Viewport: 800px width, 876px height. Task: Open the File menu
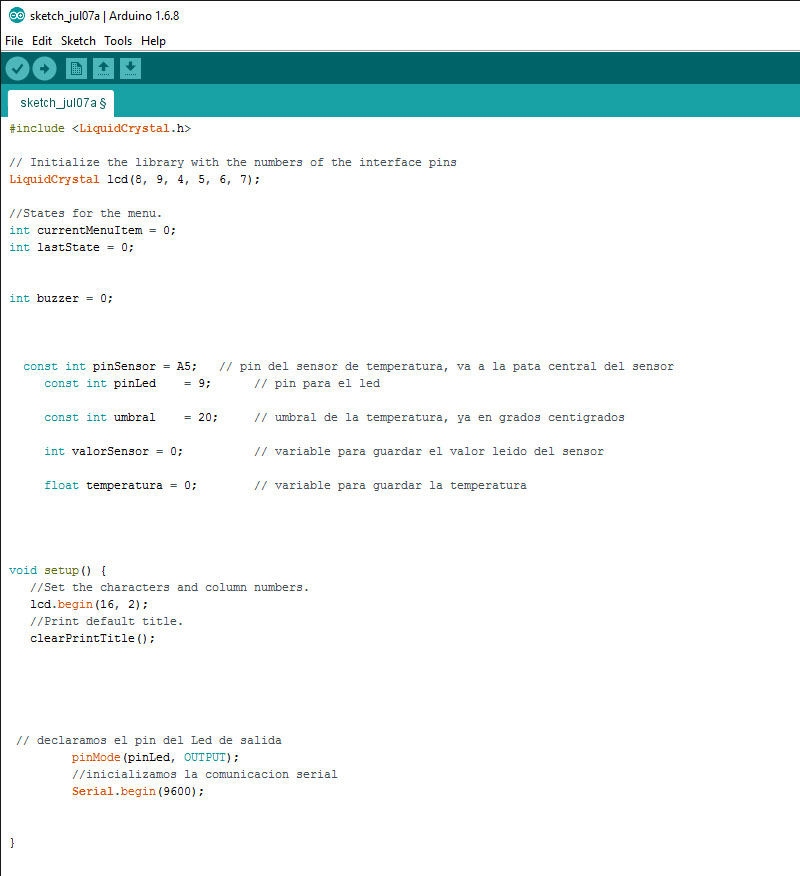14,41
